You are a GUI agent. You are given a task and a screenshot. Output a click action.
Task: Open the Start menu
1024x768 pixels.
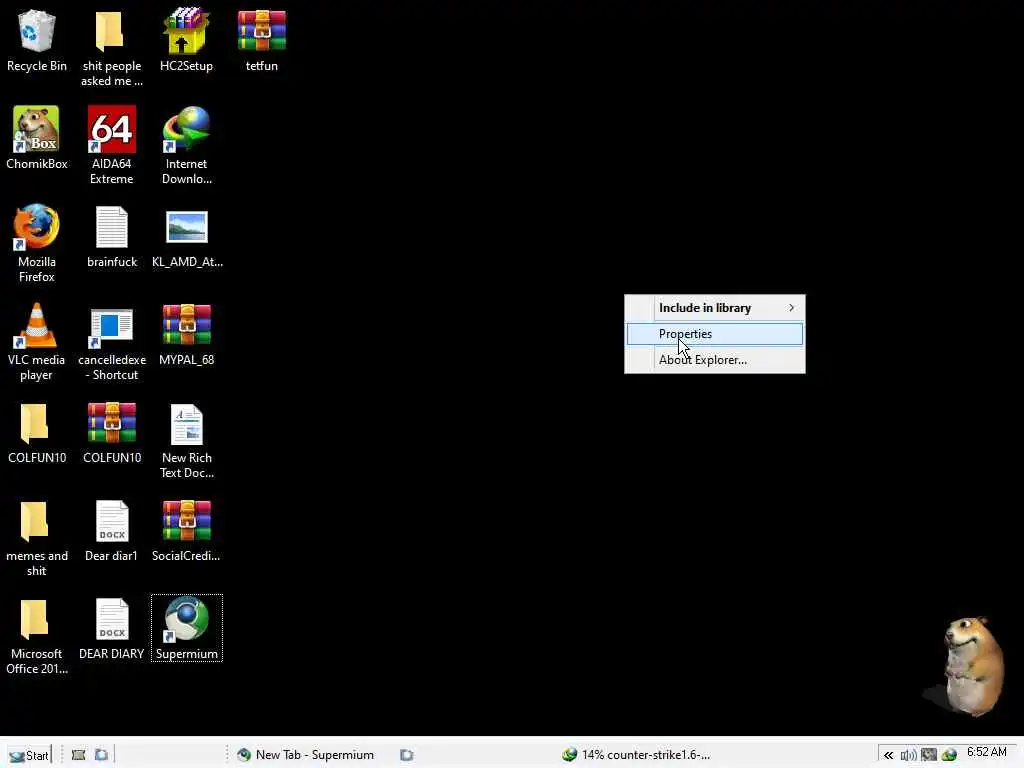29,755
